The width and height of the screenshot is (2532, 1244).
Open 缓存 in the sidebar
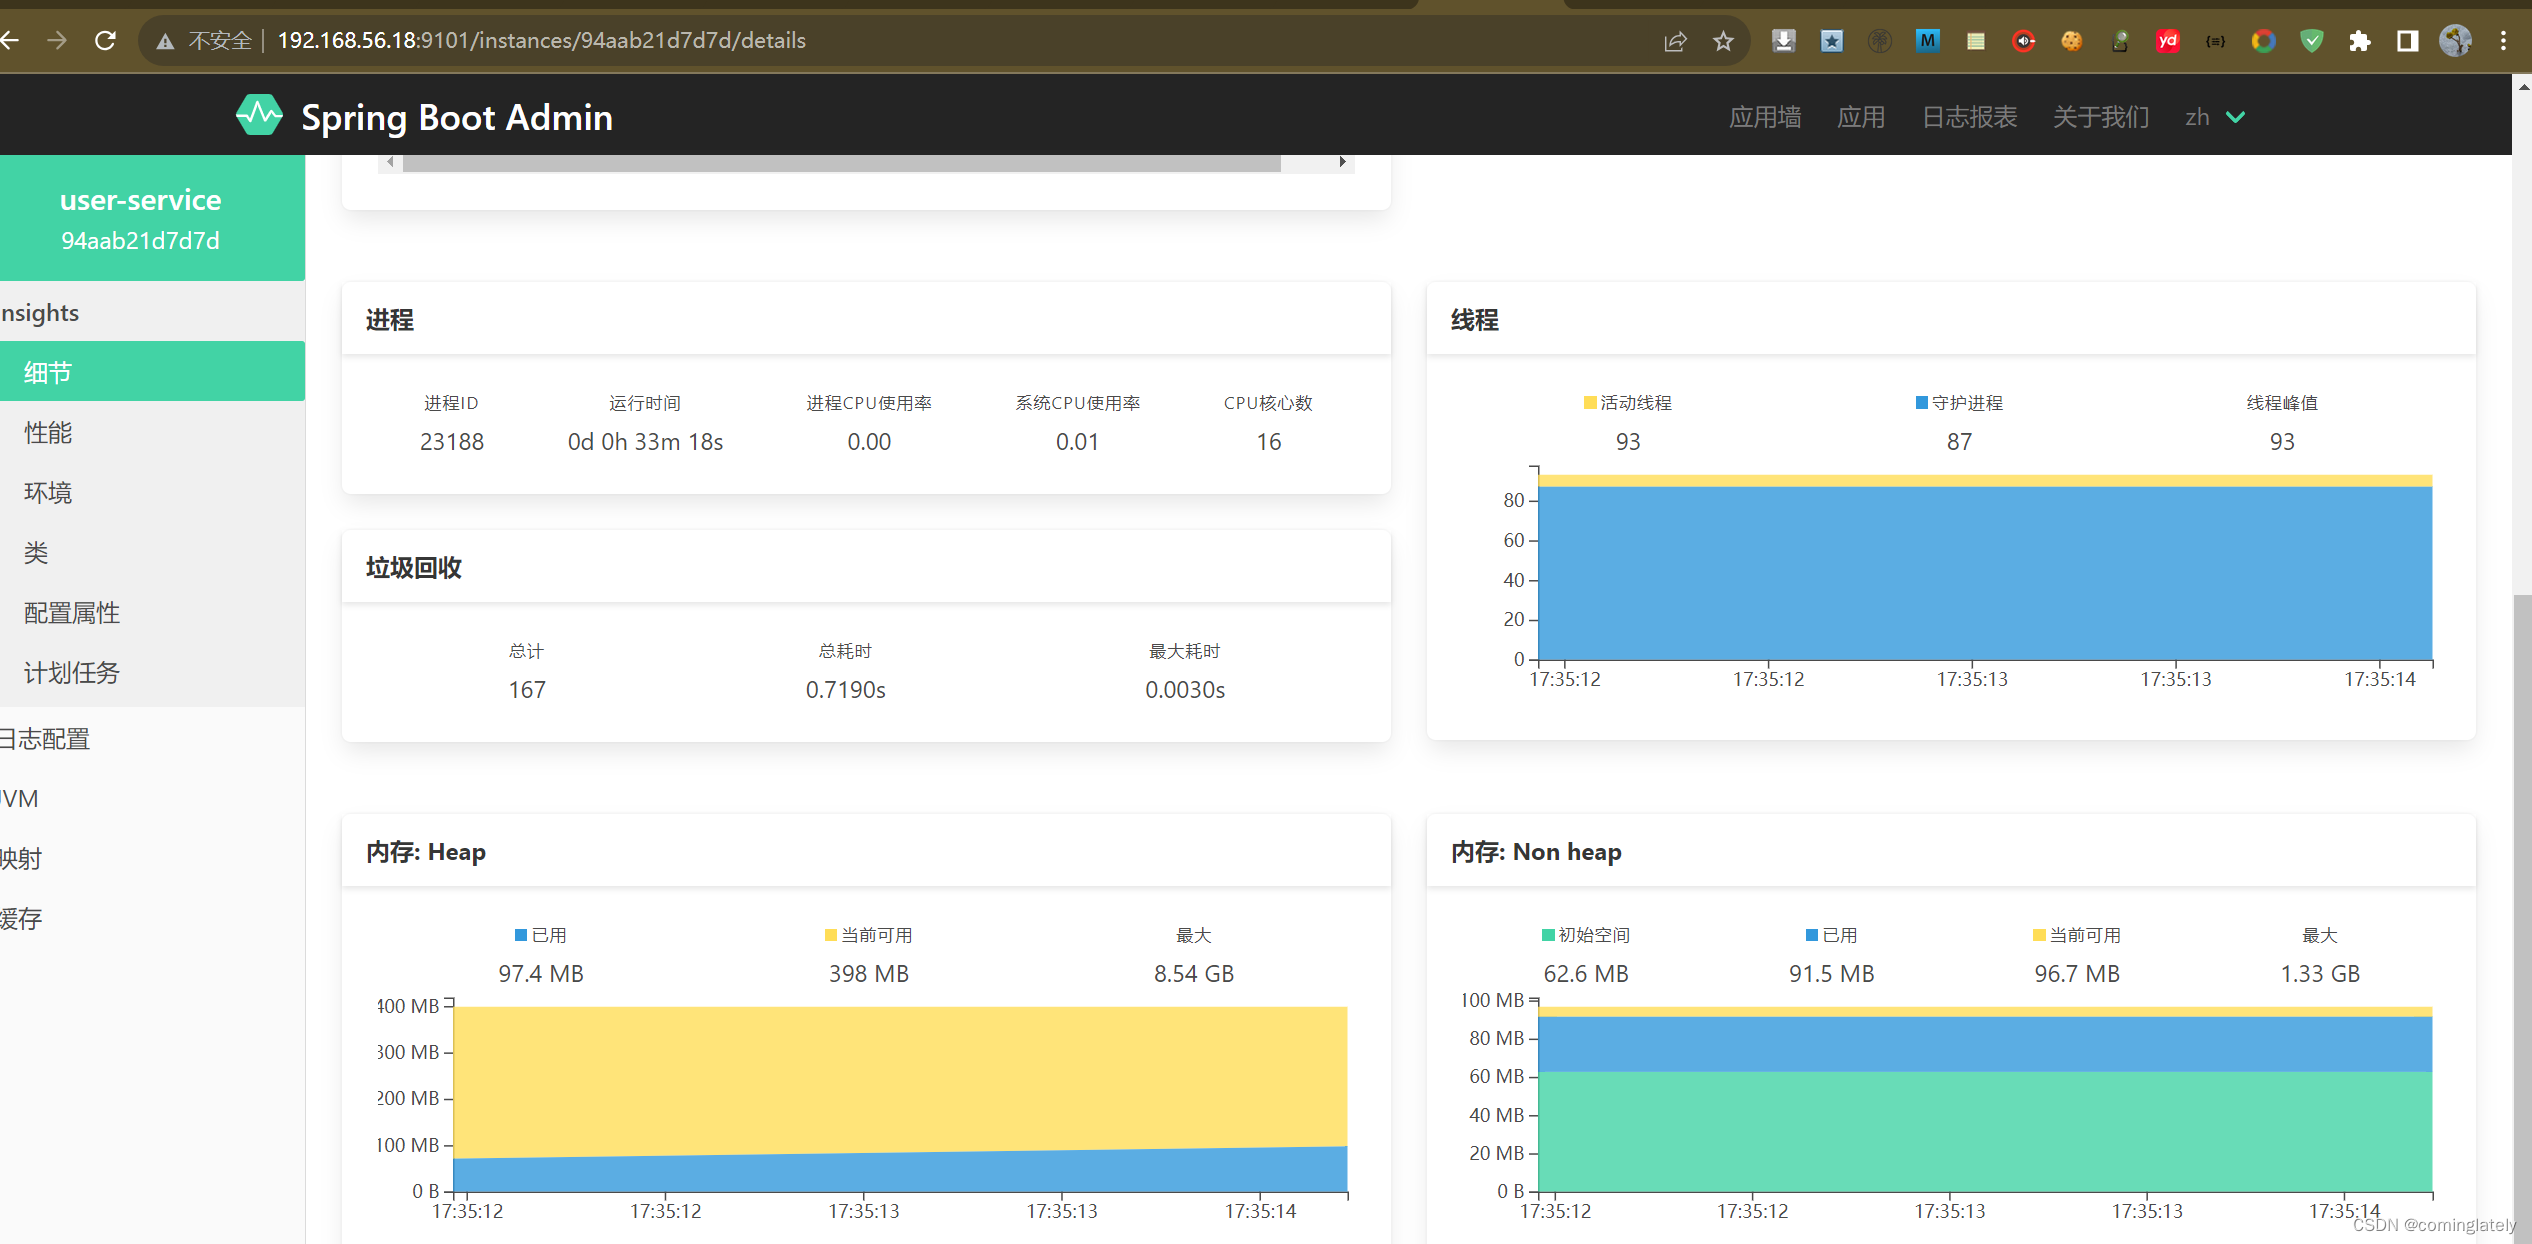[152, 919]
